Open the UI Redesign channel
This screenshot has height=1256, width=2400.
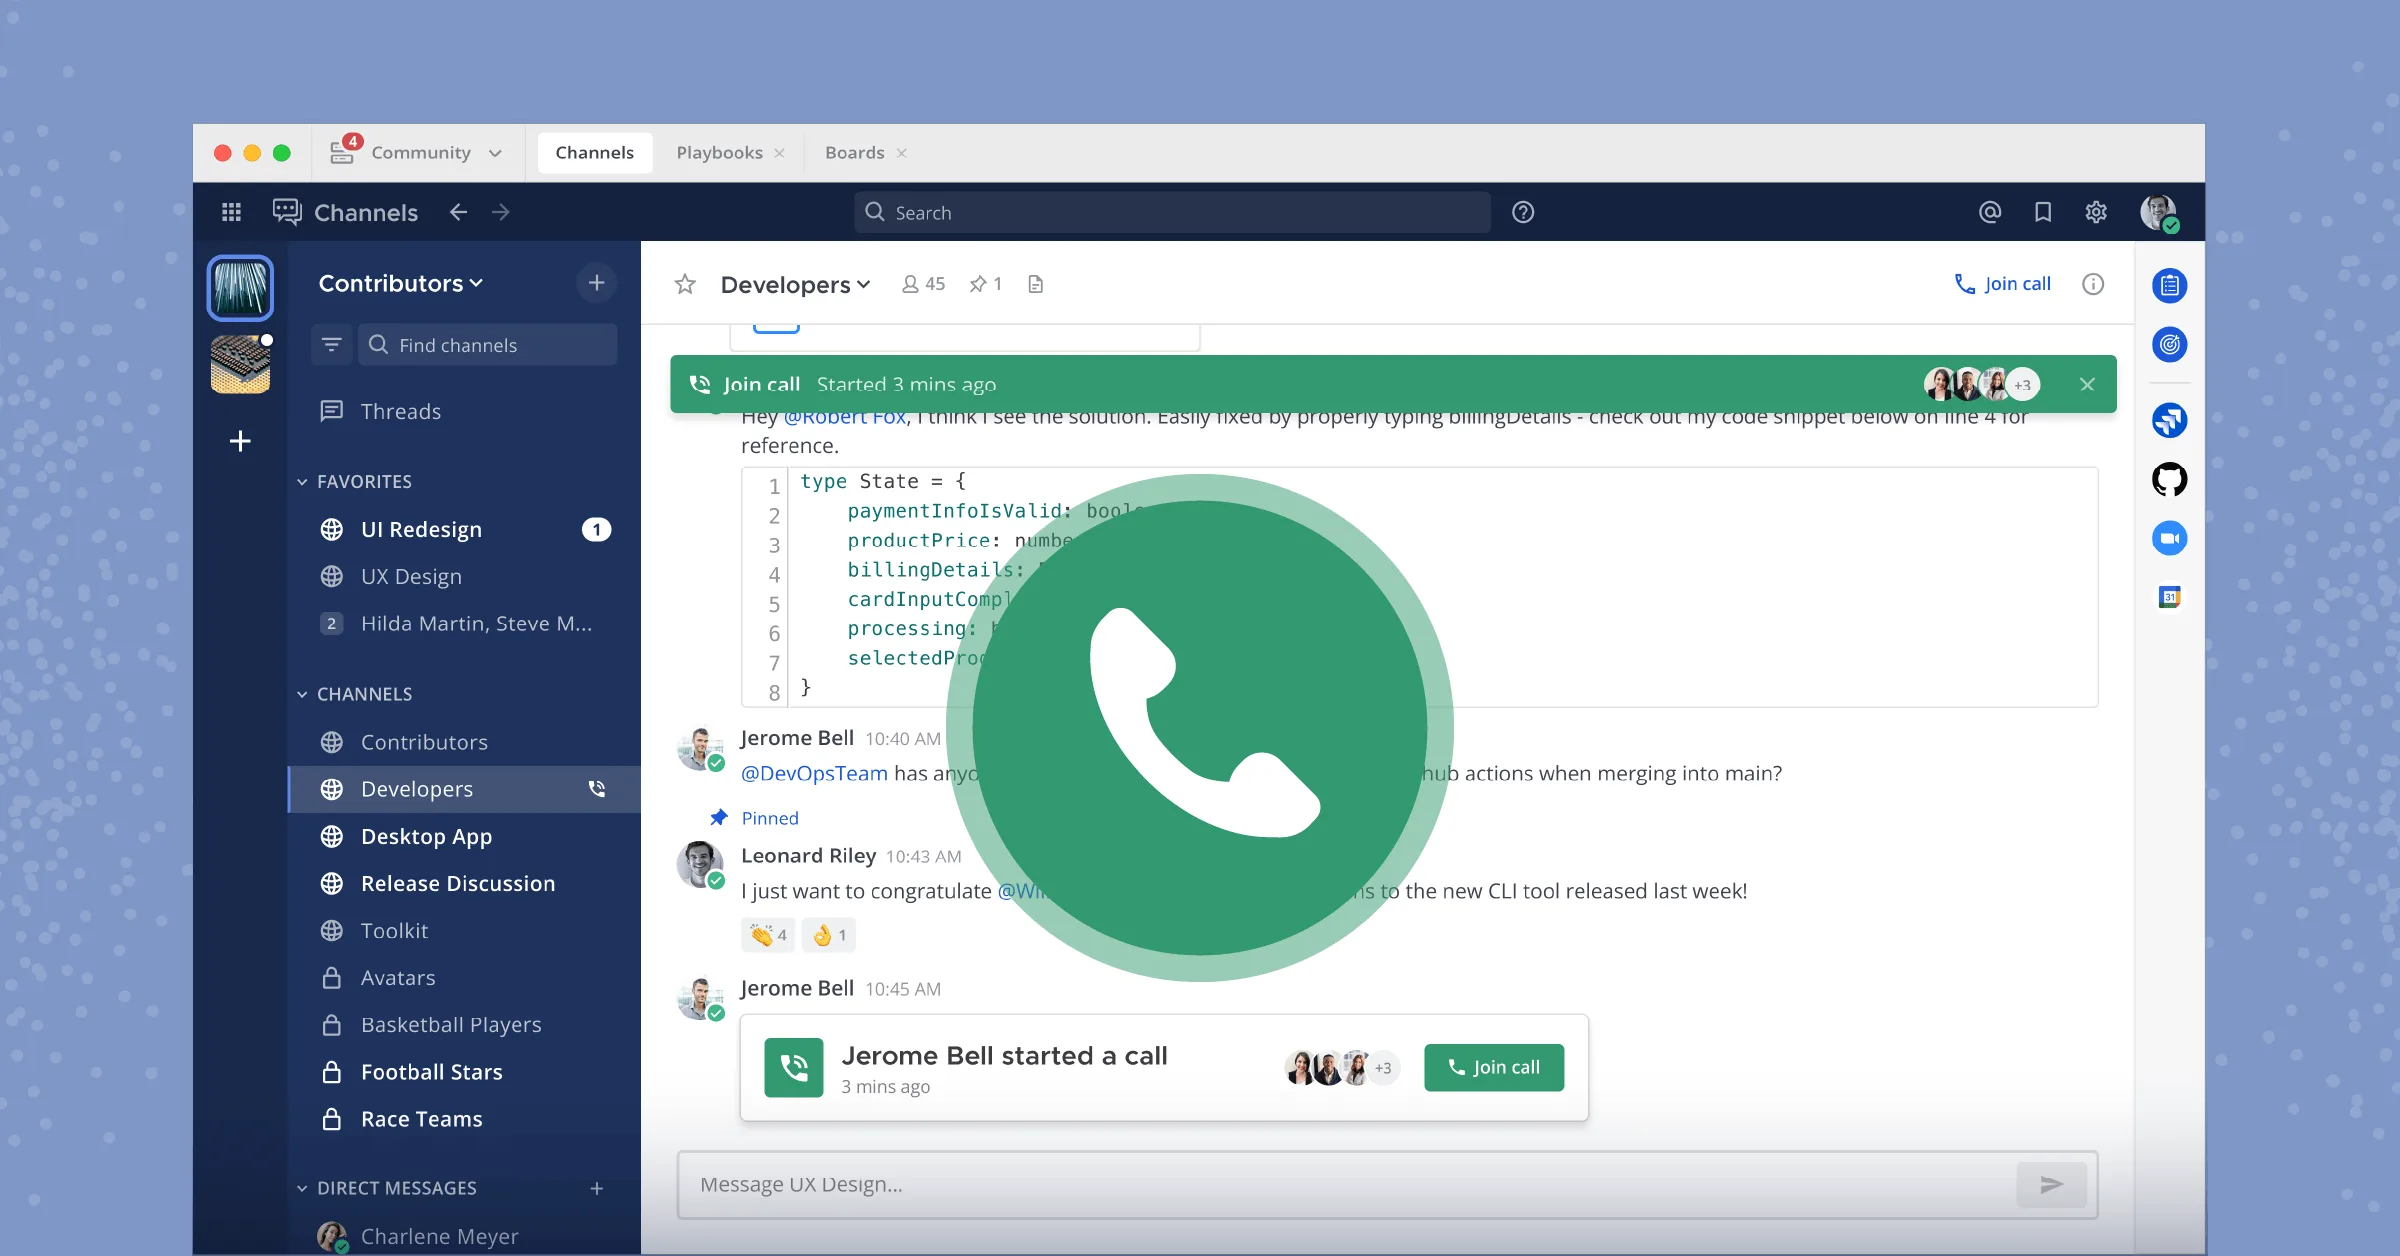point(465,530)
